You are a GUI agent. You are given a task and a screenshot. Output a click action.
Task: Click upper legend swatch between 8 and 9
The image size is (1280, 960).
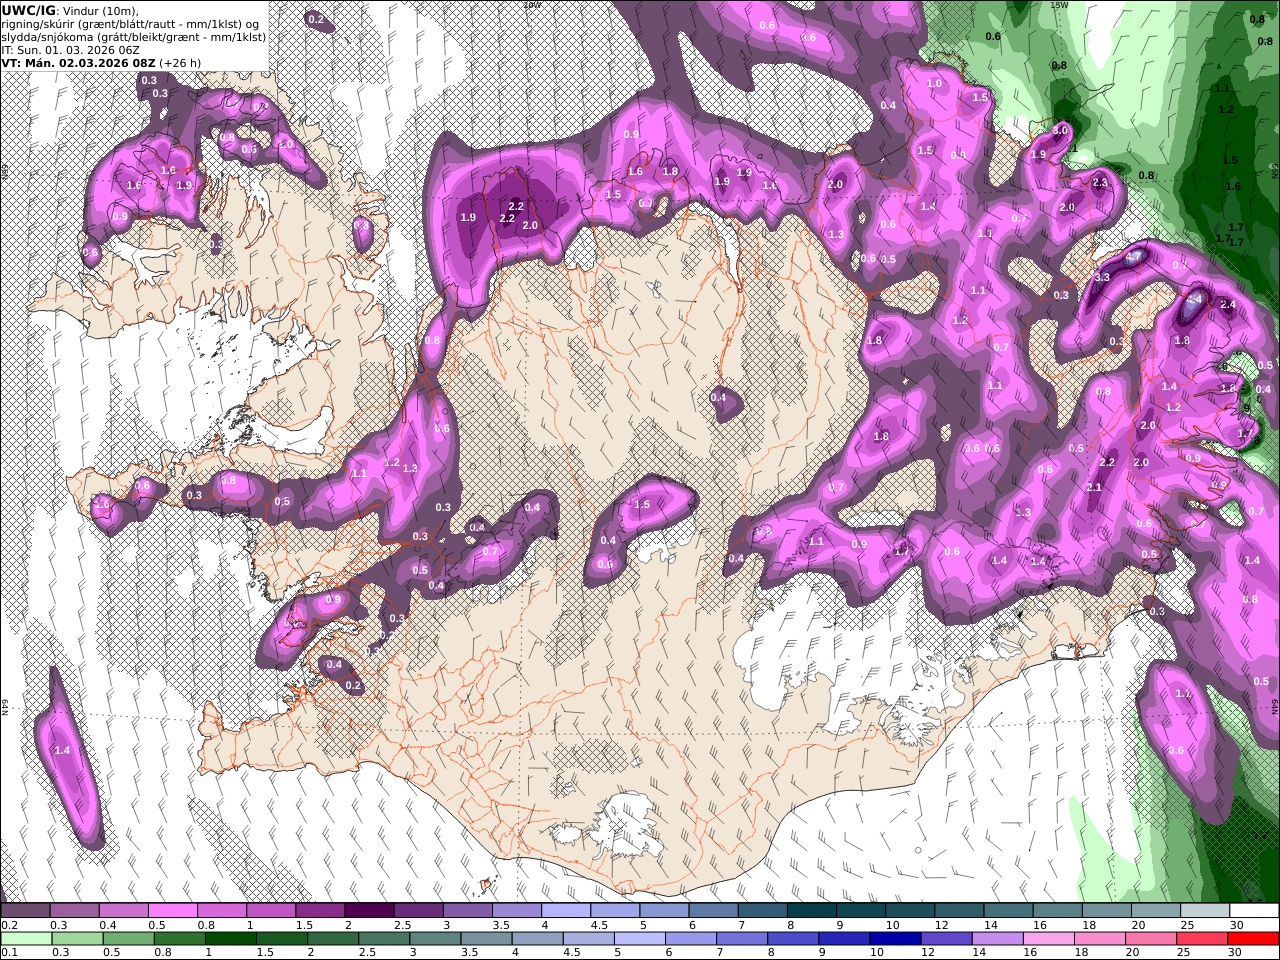pos(812,910)
